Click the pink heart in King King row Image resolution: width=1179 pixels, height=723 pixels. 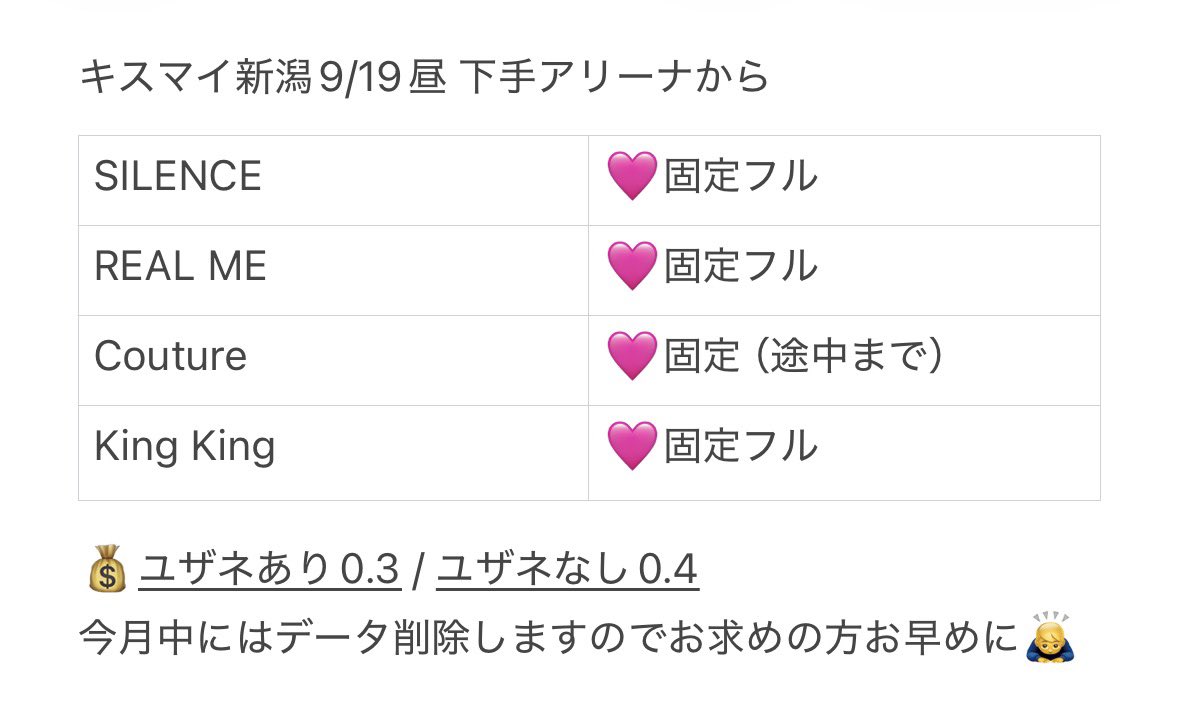point(632,446)
